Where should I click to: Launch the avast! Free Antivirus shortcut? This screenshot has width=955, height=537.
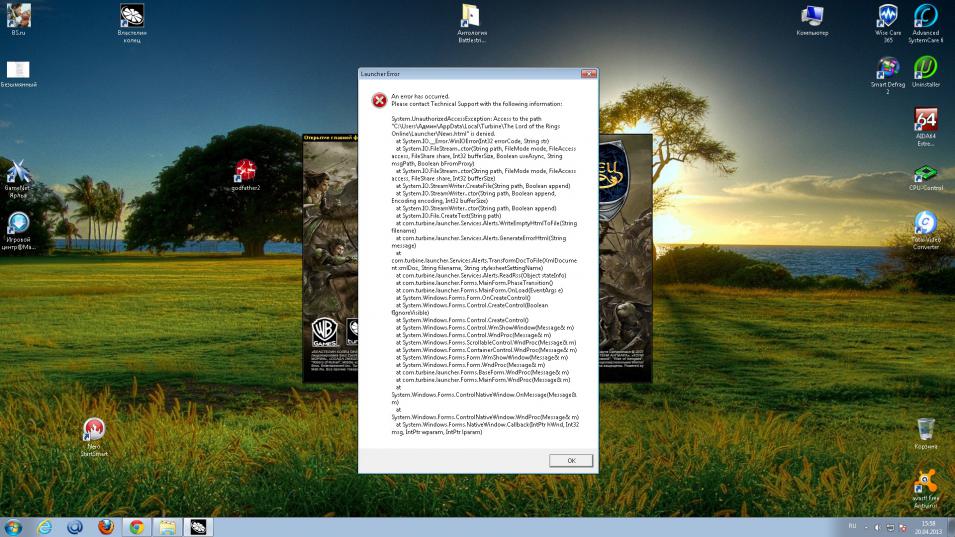click(925, 489)
